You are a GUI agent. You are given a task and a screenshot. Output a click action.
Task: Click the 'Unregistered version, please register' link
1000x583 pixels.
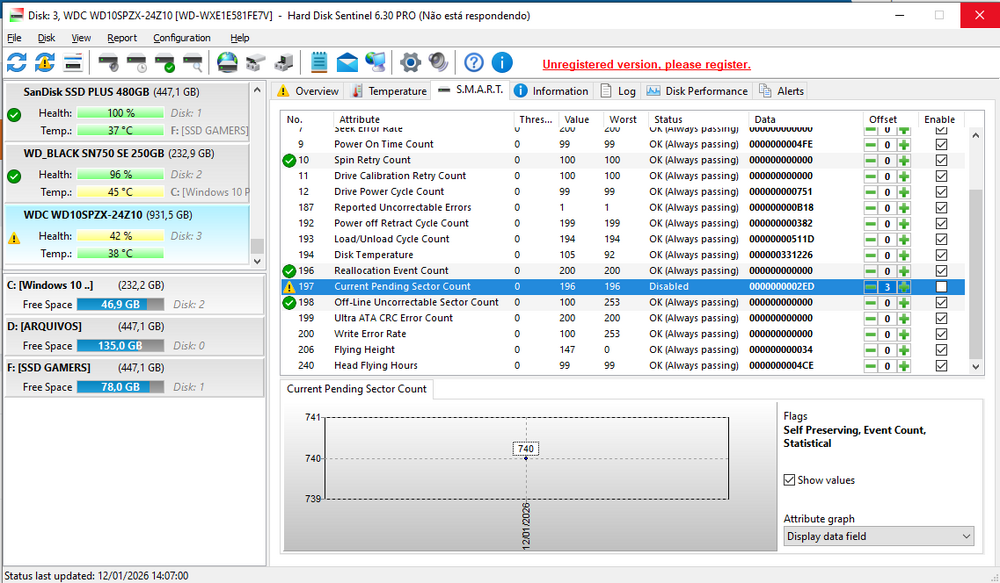pos(646,64)
